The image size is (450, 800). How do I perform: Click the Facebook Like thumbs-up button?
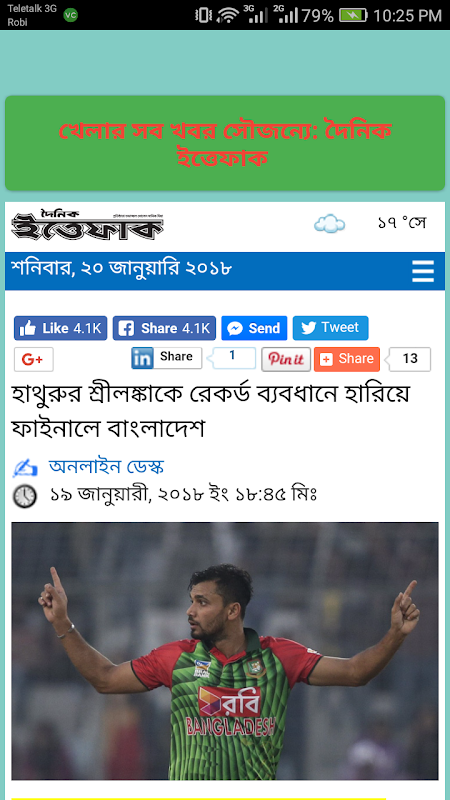pos(61,328)
